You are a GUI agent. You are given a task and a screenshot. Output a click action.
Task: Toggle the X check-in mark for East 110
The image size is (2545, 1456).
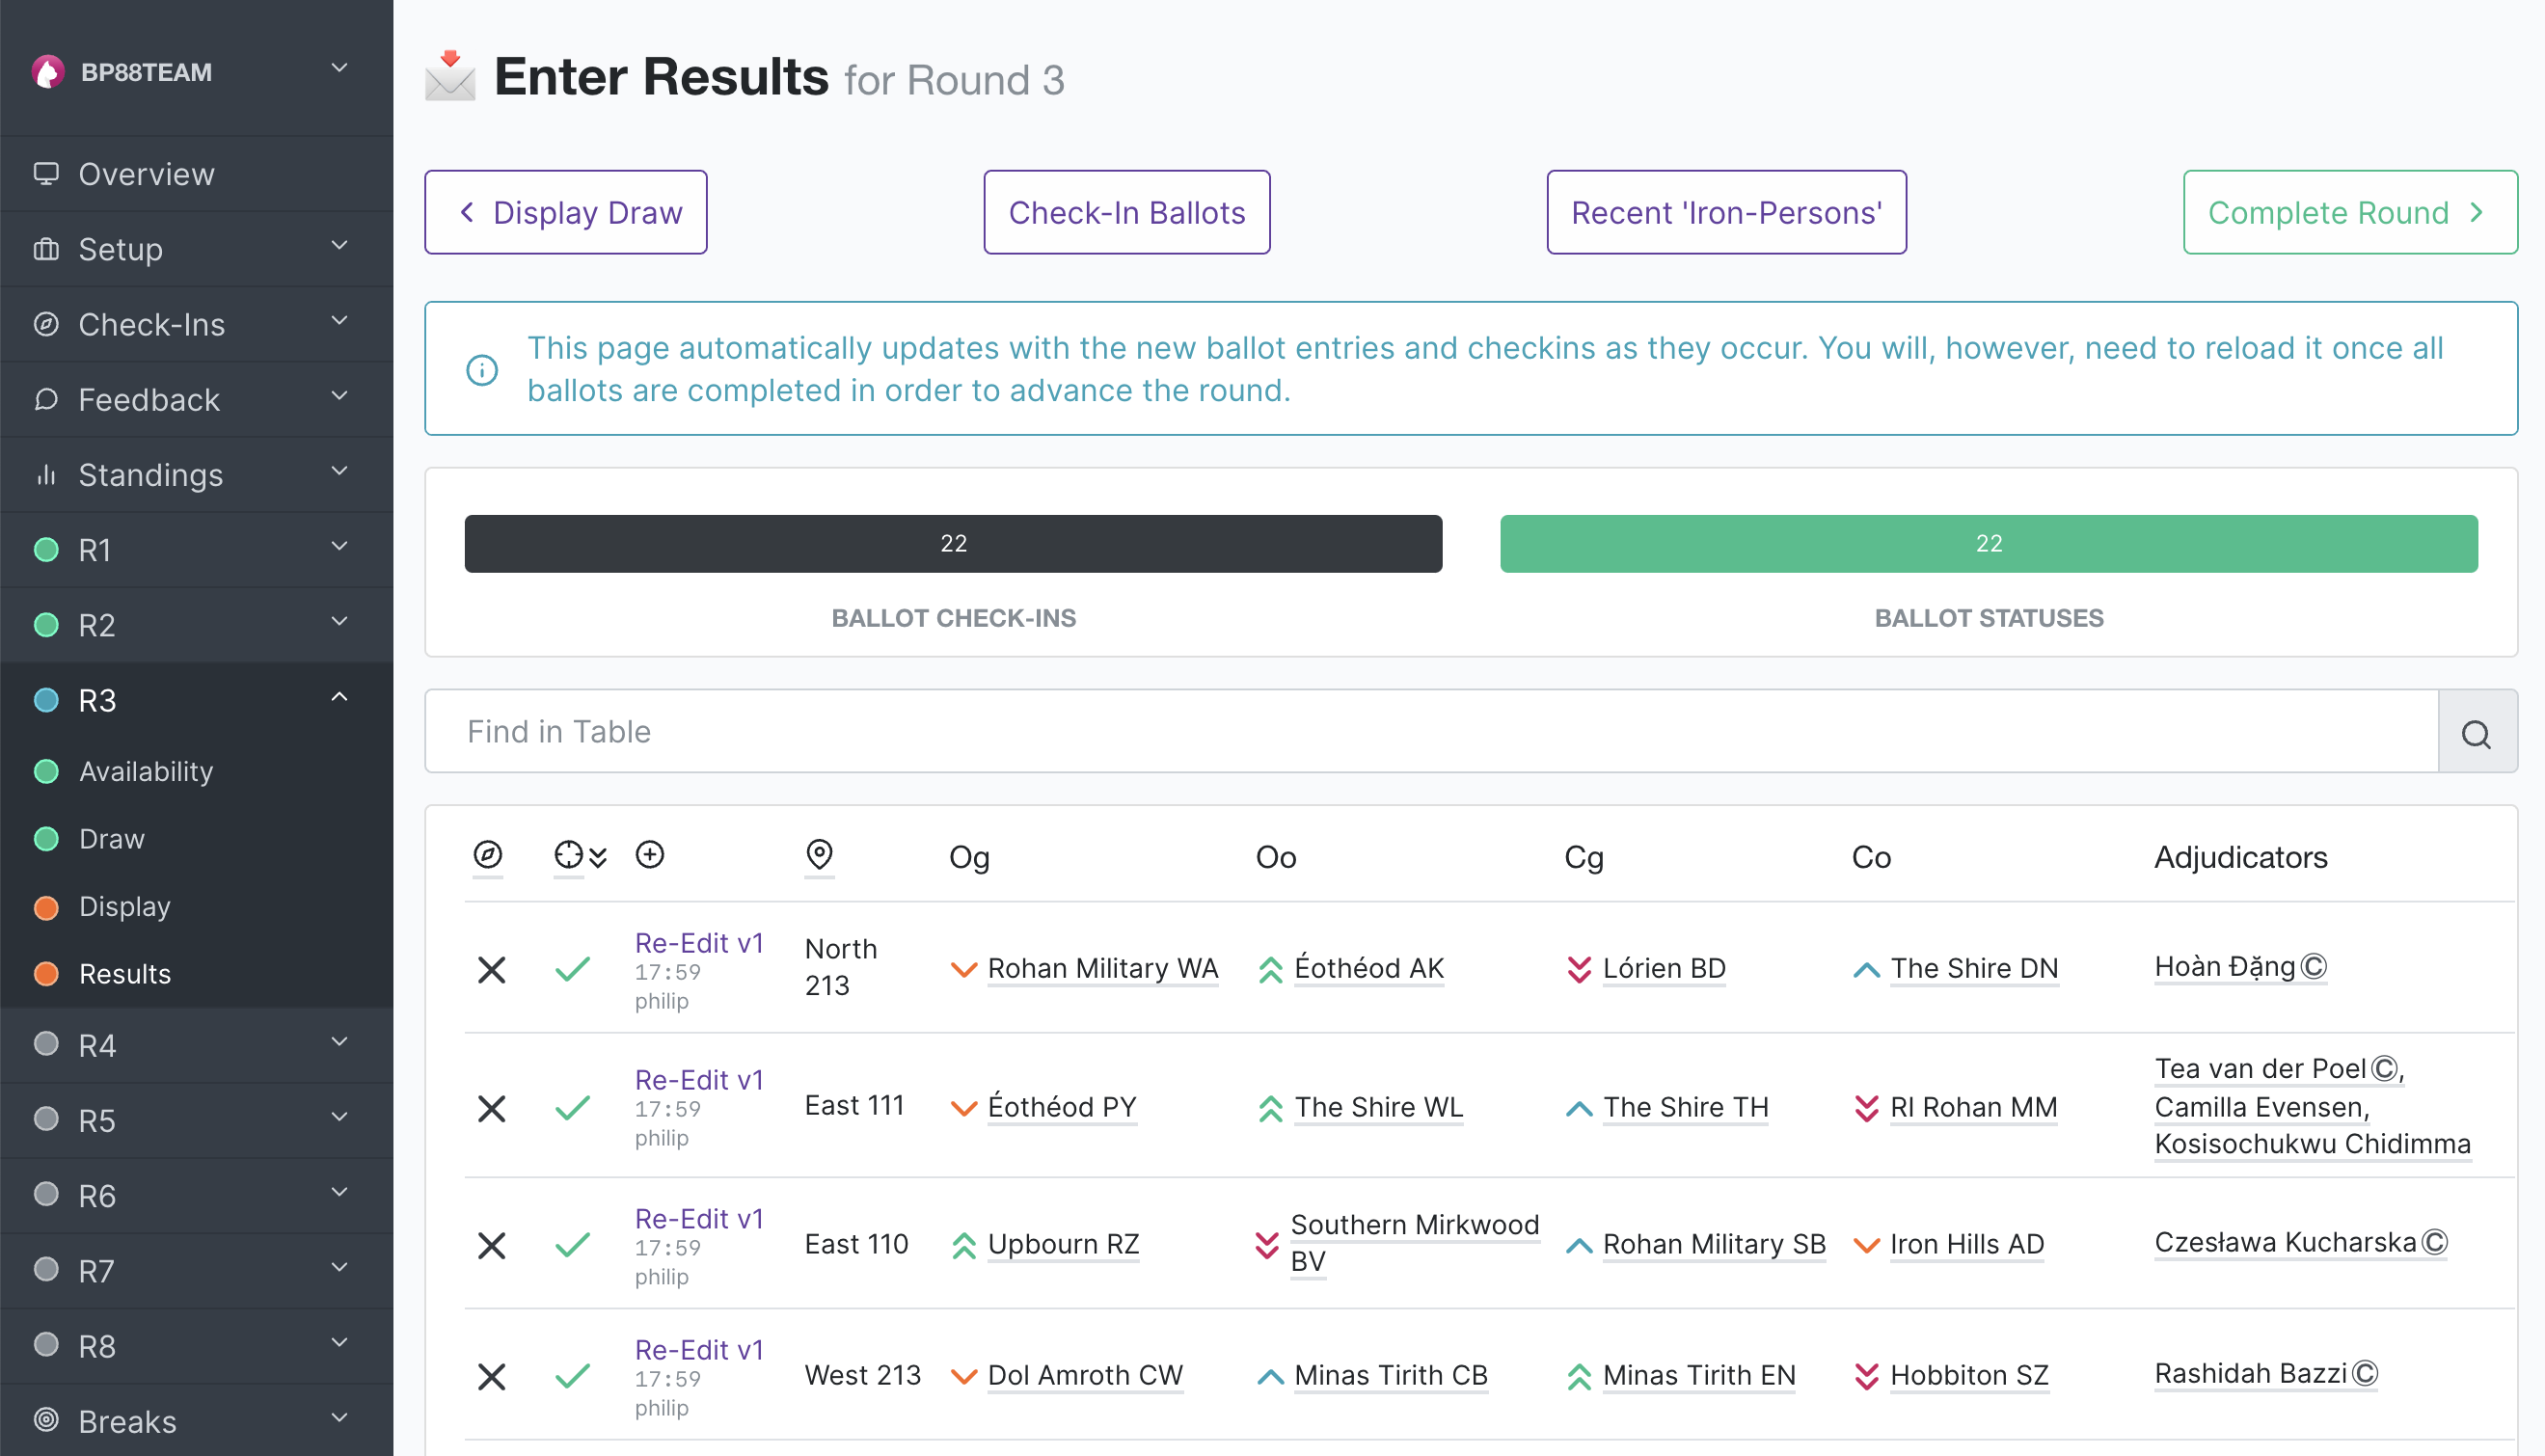coord(491,1245)
